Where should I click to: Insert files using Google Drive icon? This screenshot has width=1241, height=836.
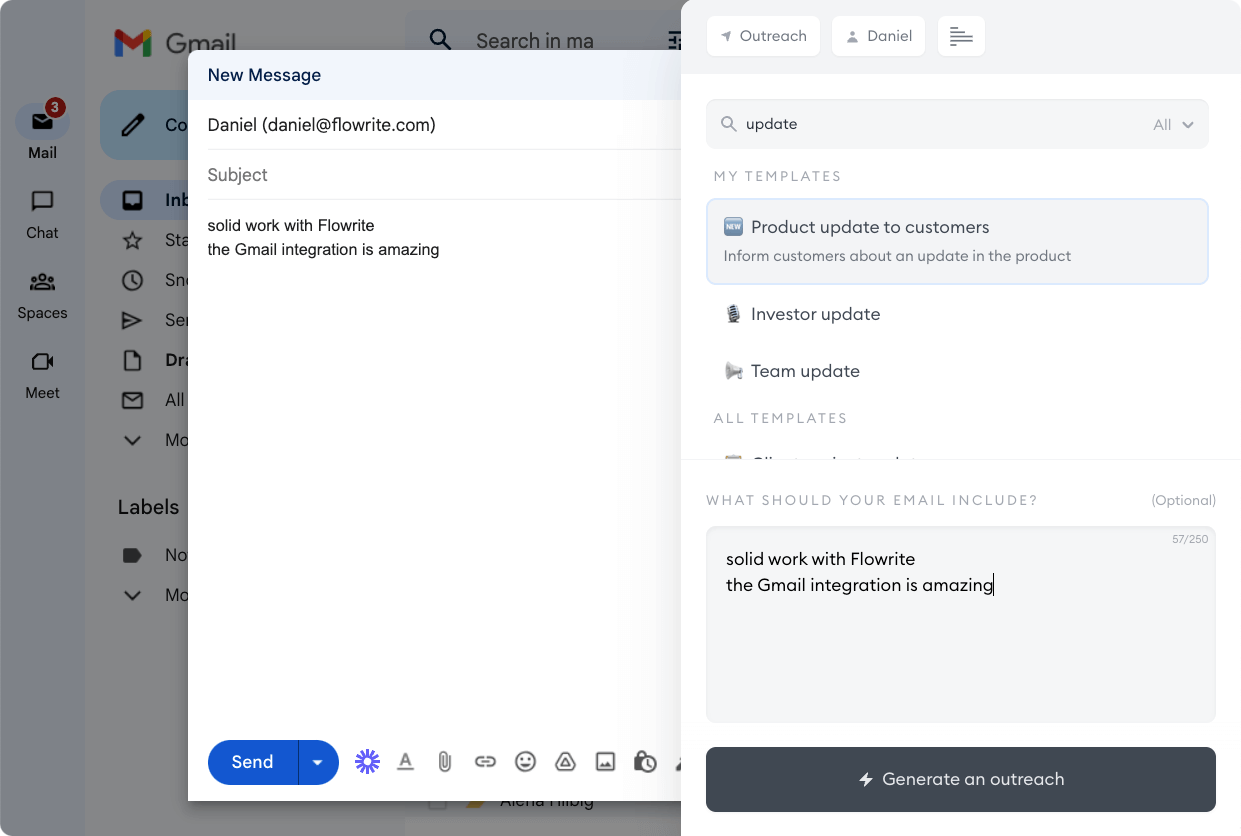coord(565,762)
